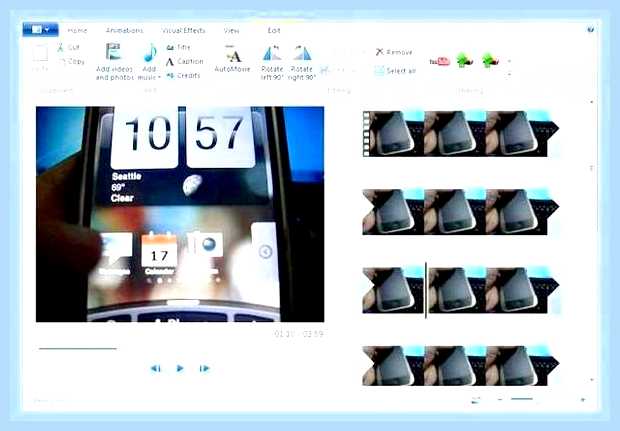Click the Rotate right 90° icon
The image size is (620, 431).
tap(302, 53)
